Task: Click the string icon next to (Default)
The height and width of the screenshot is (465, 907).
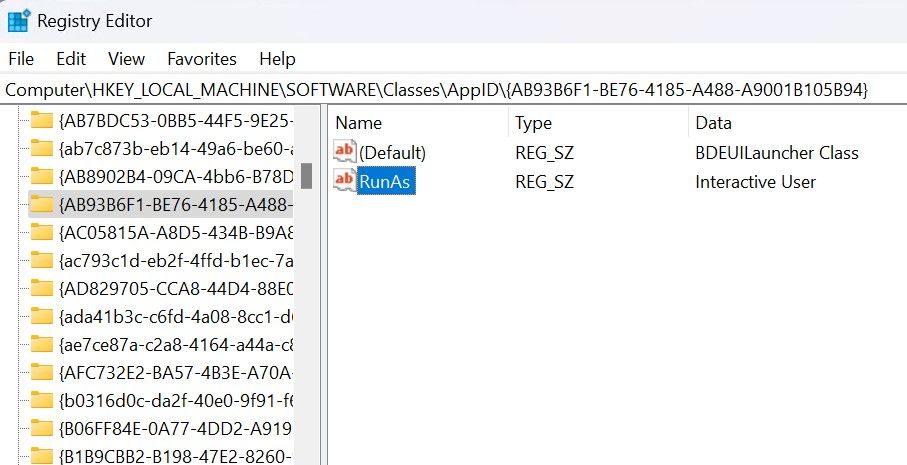Action: pyautogui.click(x=345, y=152)
